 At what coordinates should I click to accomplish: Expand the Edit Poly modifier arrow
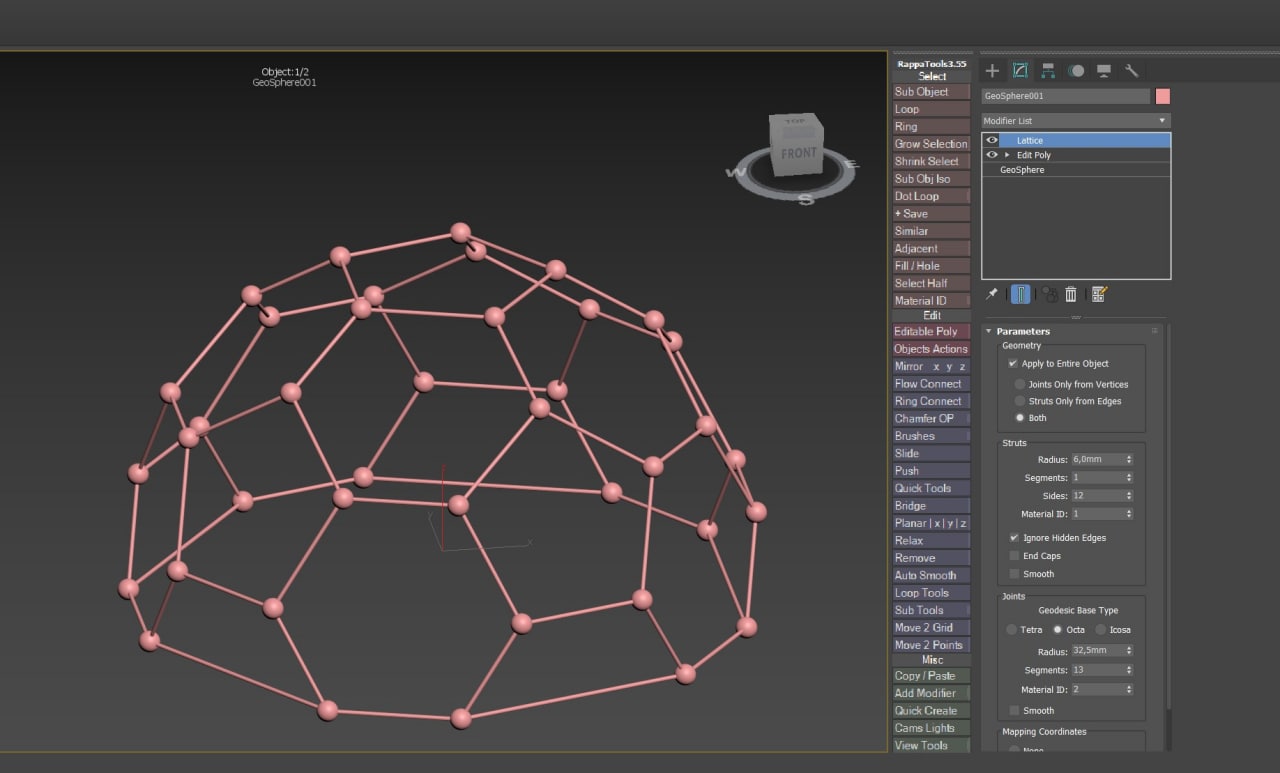pyautogui.click(x=1007, y=155)
